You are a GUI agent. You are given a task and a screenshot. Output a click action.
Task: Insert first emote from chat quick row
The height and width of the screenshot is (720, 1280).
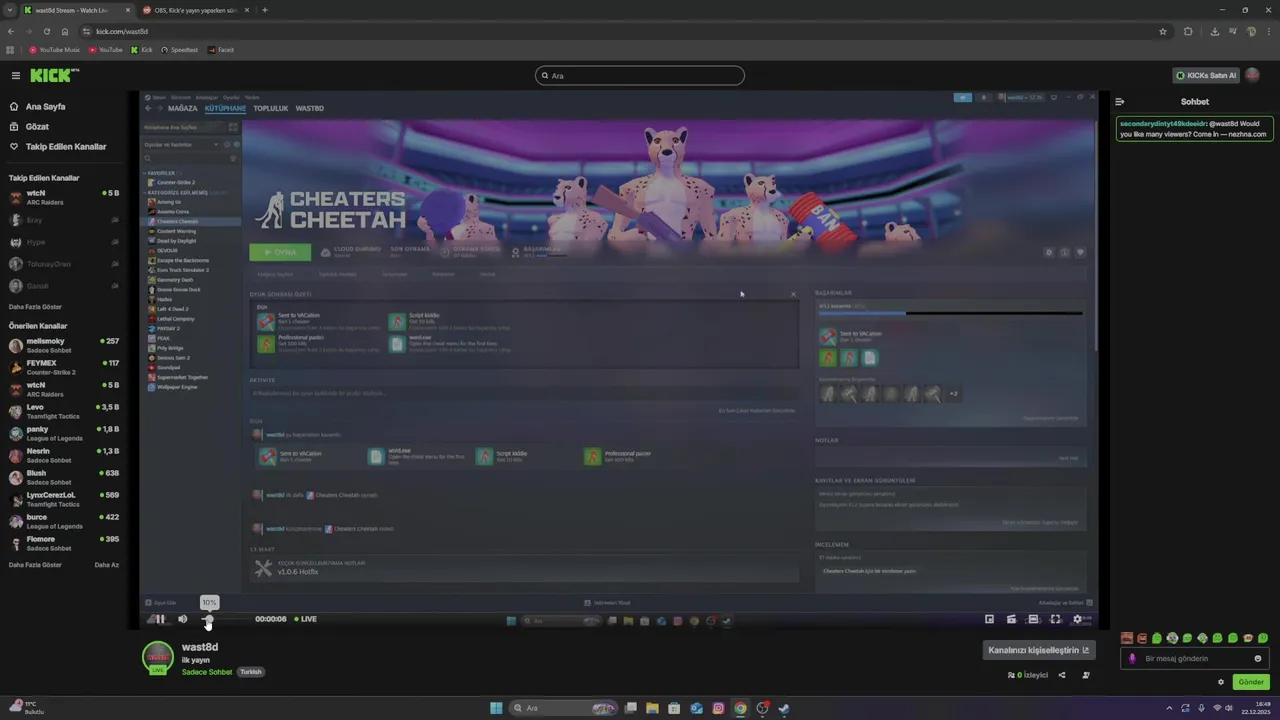[x=1127, y=638]
